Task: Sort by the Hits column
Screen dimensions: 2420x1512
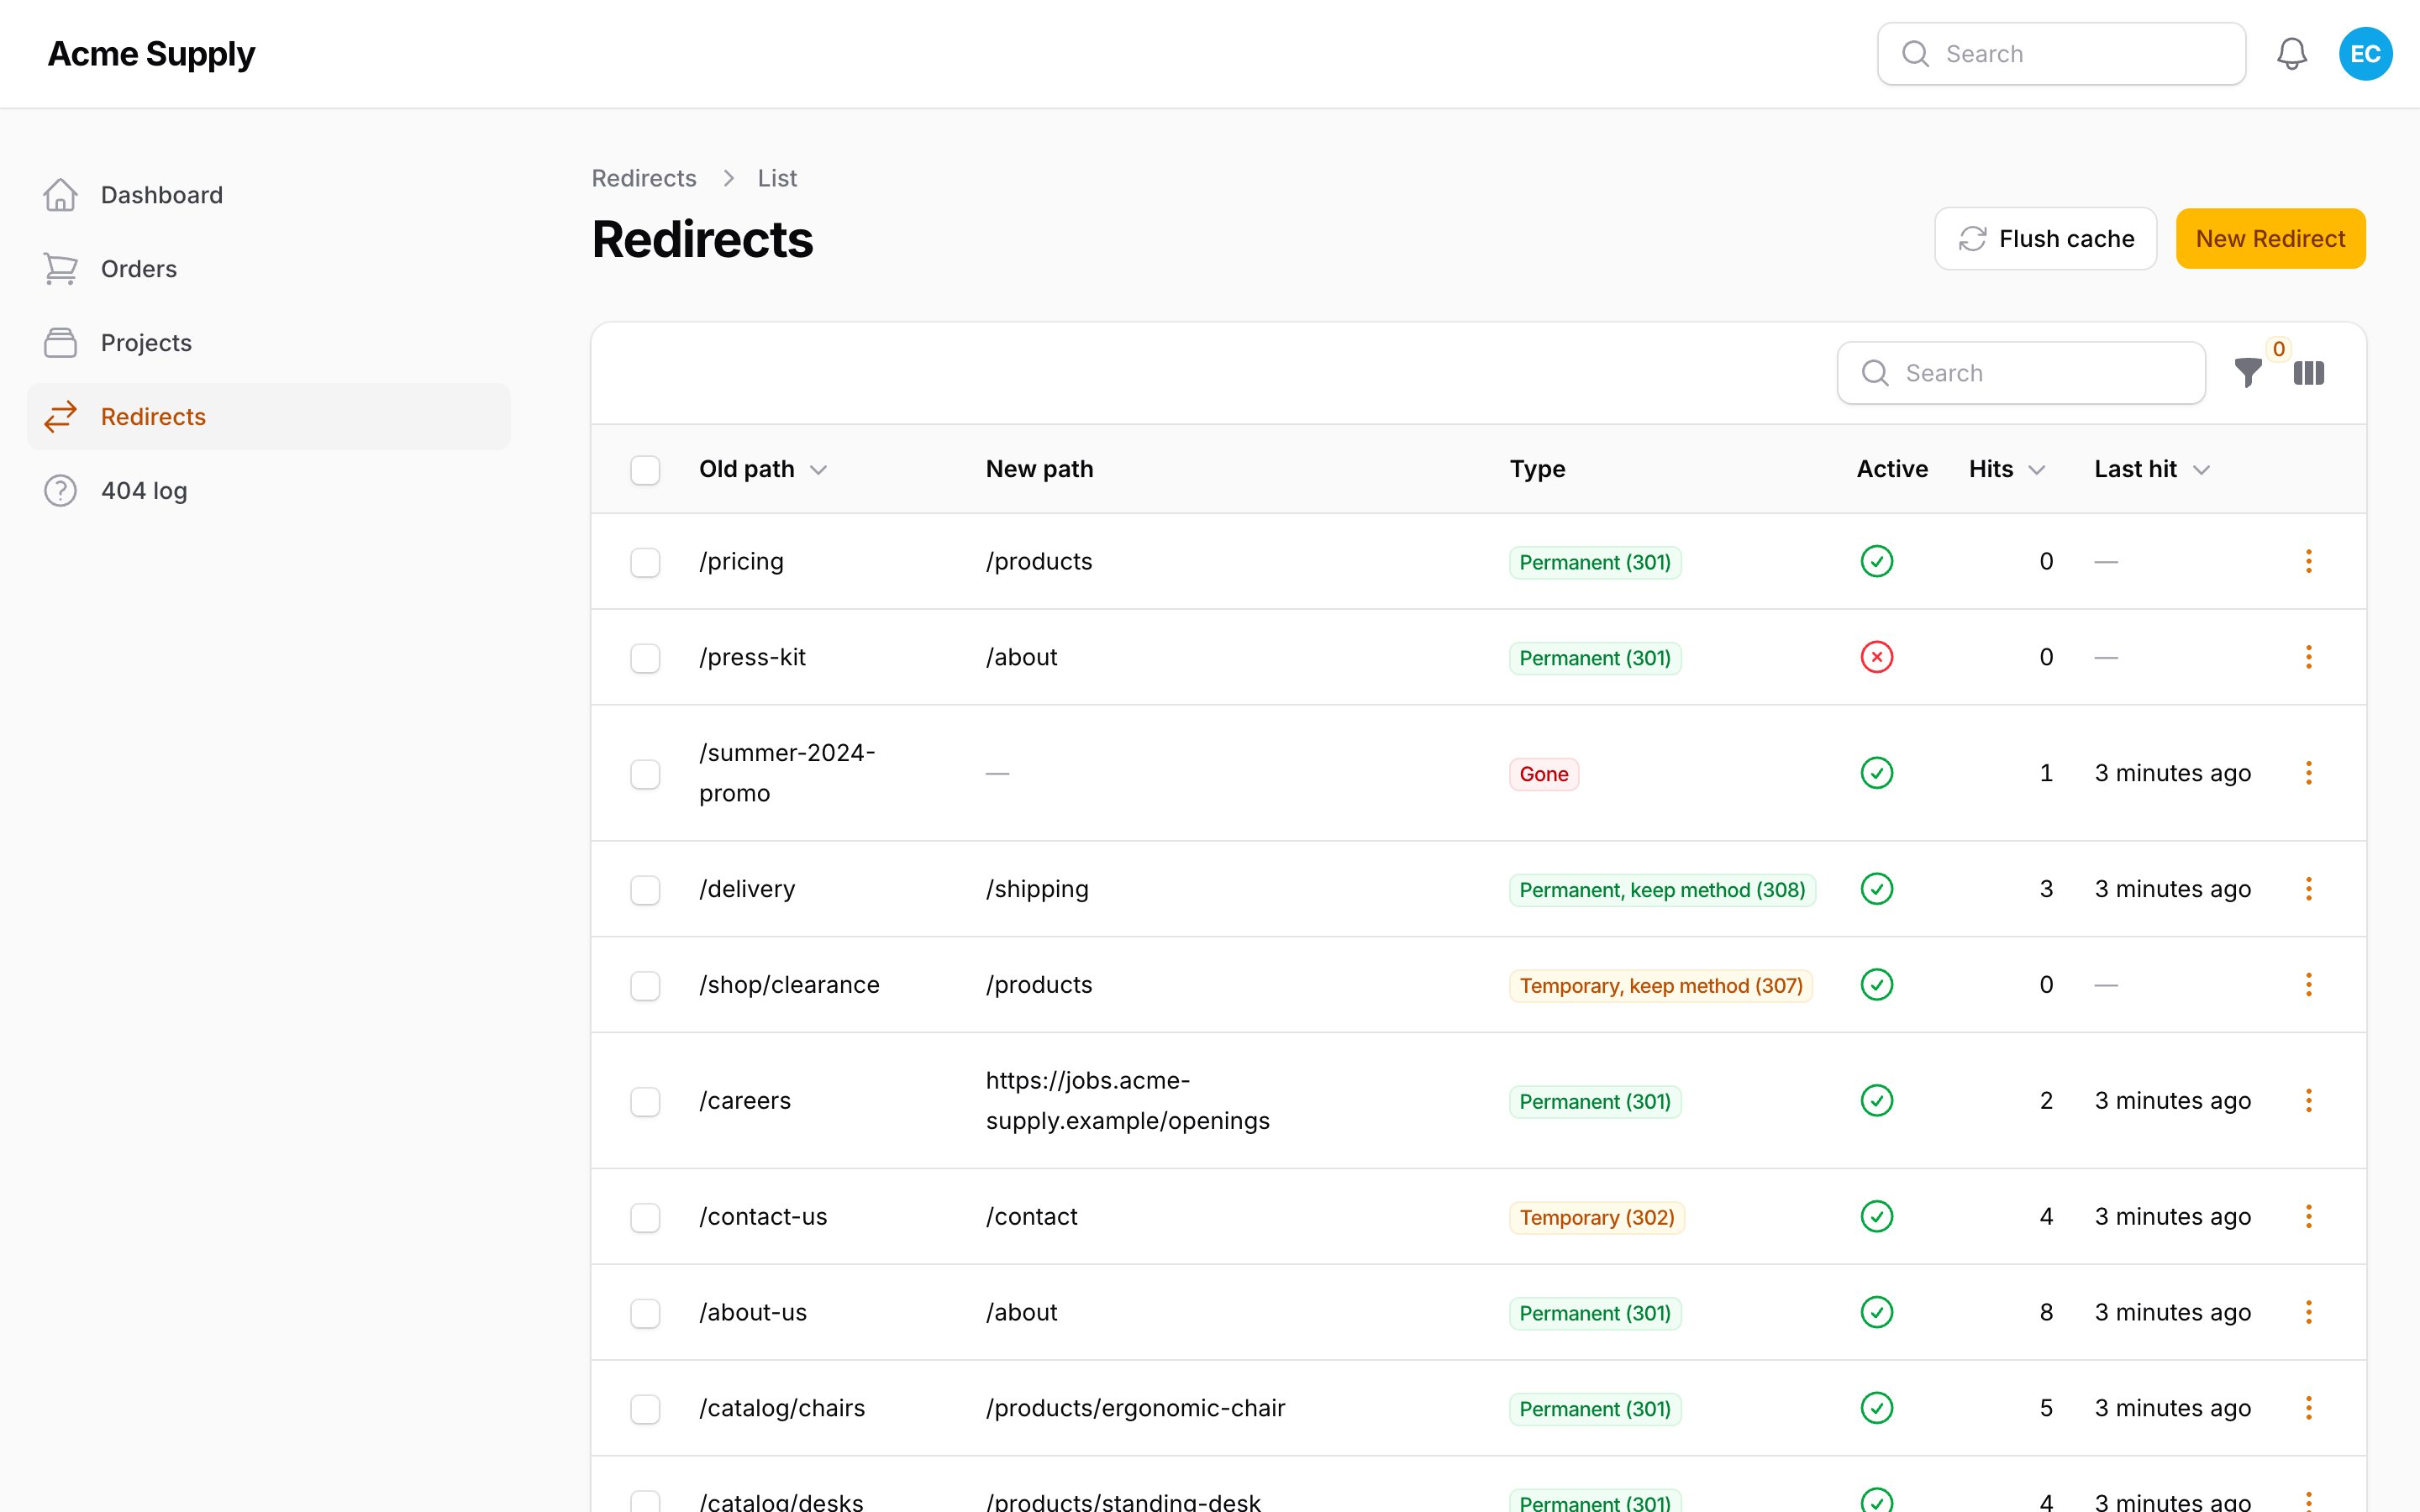Action: pyautogui.click(x=2007, y=469)
